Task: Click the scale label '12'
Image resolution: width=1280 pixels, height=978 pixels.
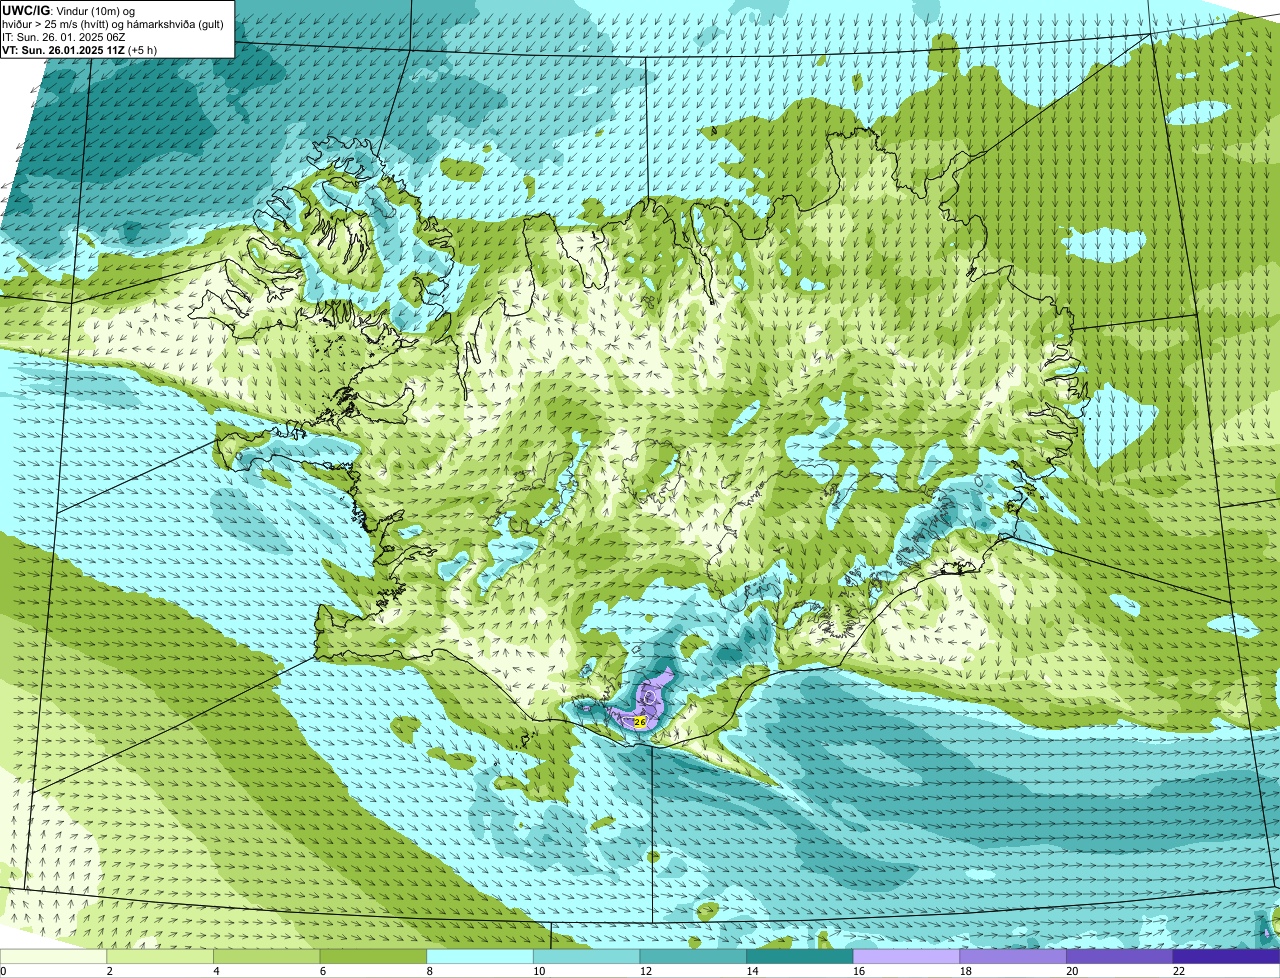Action: tap(646, 971)
